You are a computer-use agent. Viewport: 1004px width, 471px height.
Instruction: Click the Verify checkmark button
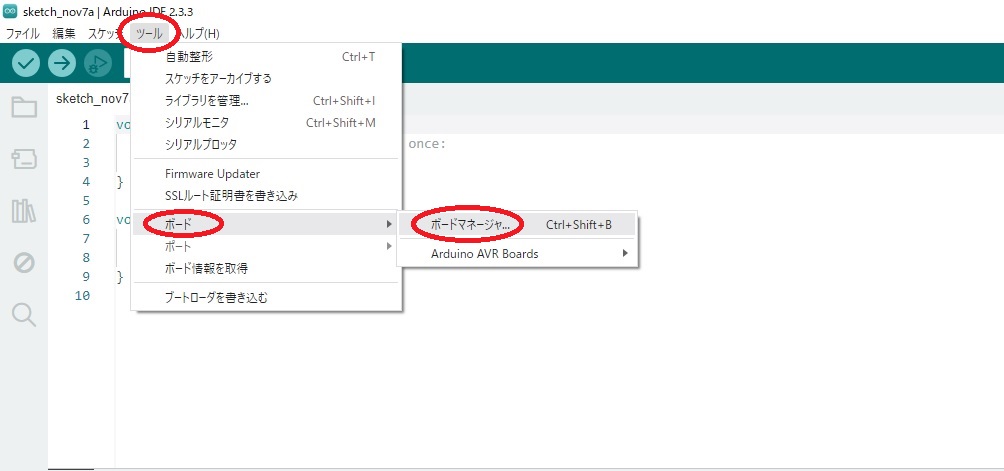click(26, 63)
